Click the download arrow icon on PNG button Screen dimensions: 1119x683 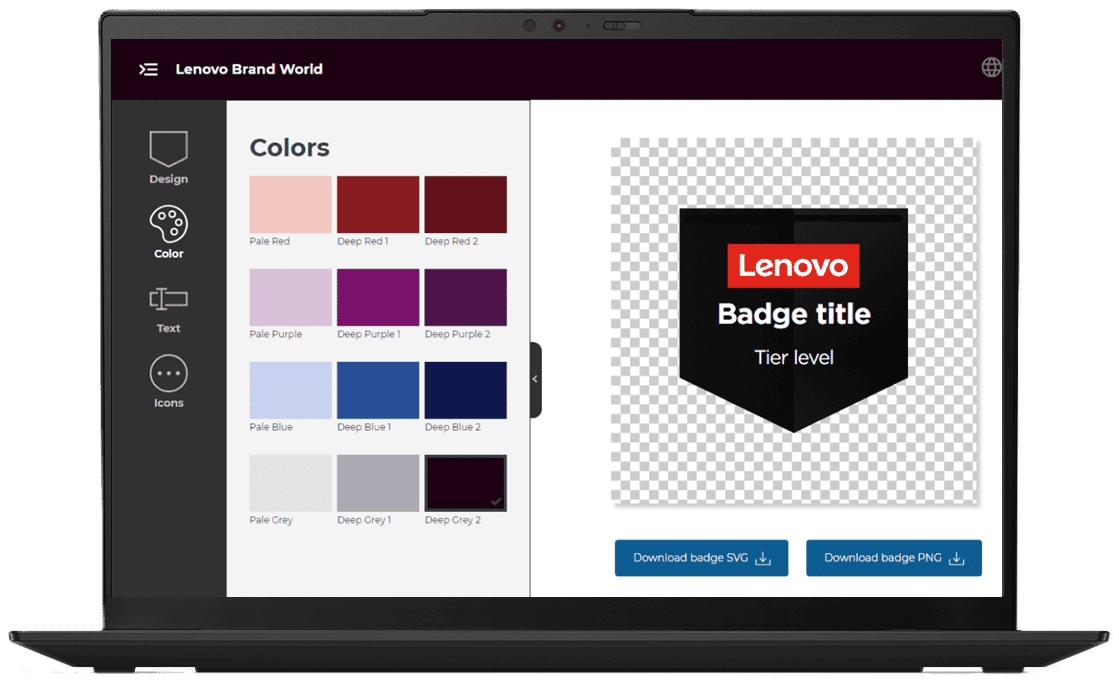pos(958,558)
